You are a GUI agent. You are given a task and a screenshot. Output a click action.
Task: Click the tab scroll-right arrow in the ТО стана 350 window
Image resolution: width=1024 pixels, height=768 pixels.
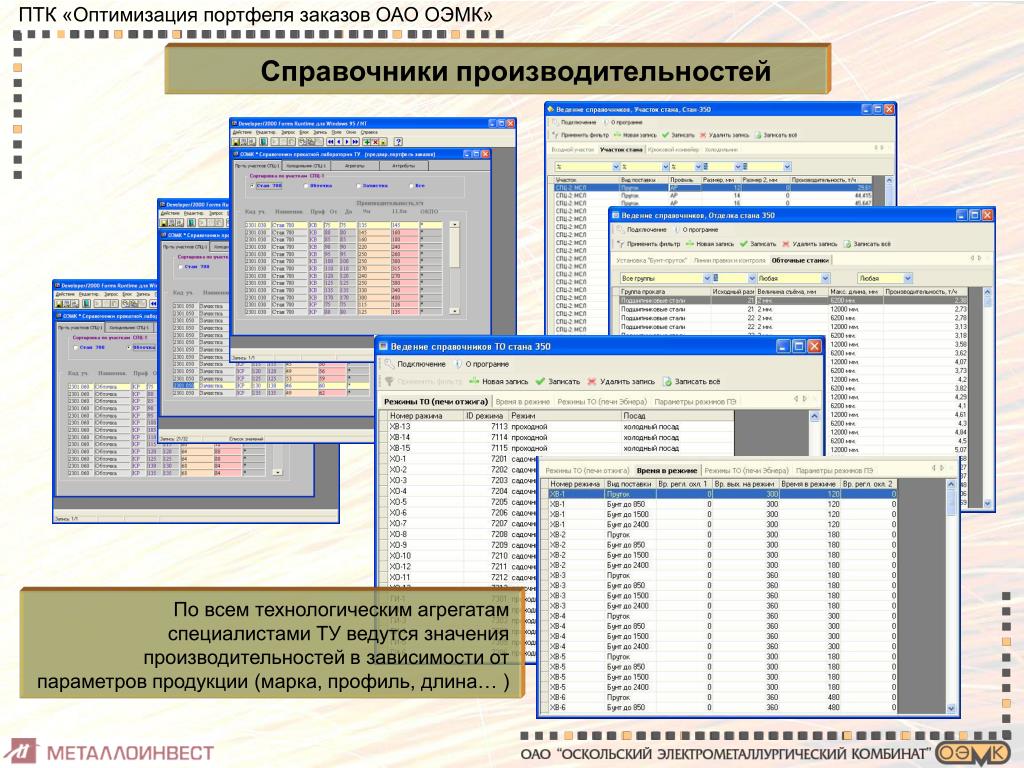(805, 399)
